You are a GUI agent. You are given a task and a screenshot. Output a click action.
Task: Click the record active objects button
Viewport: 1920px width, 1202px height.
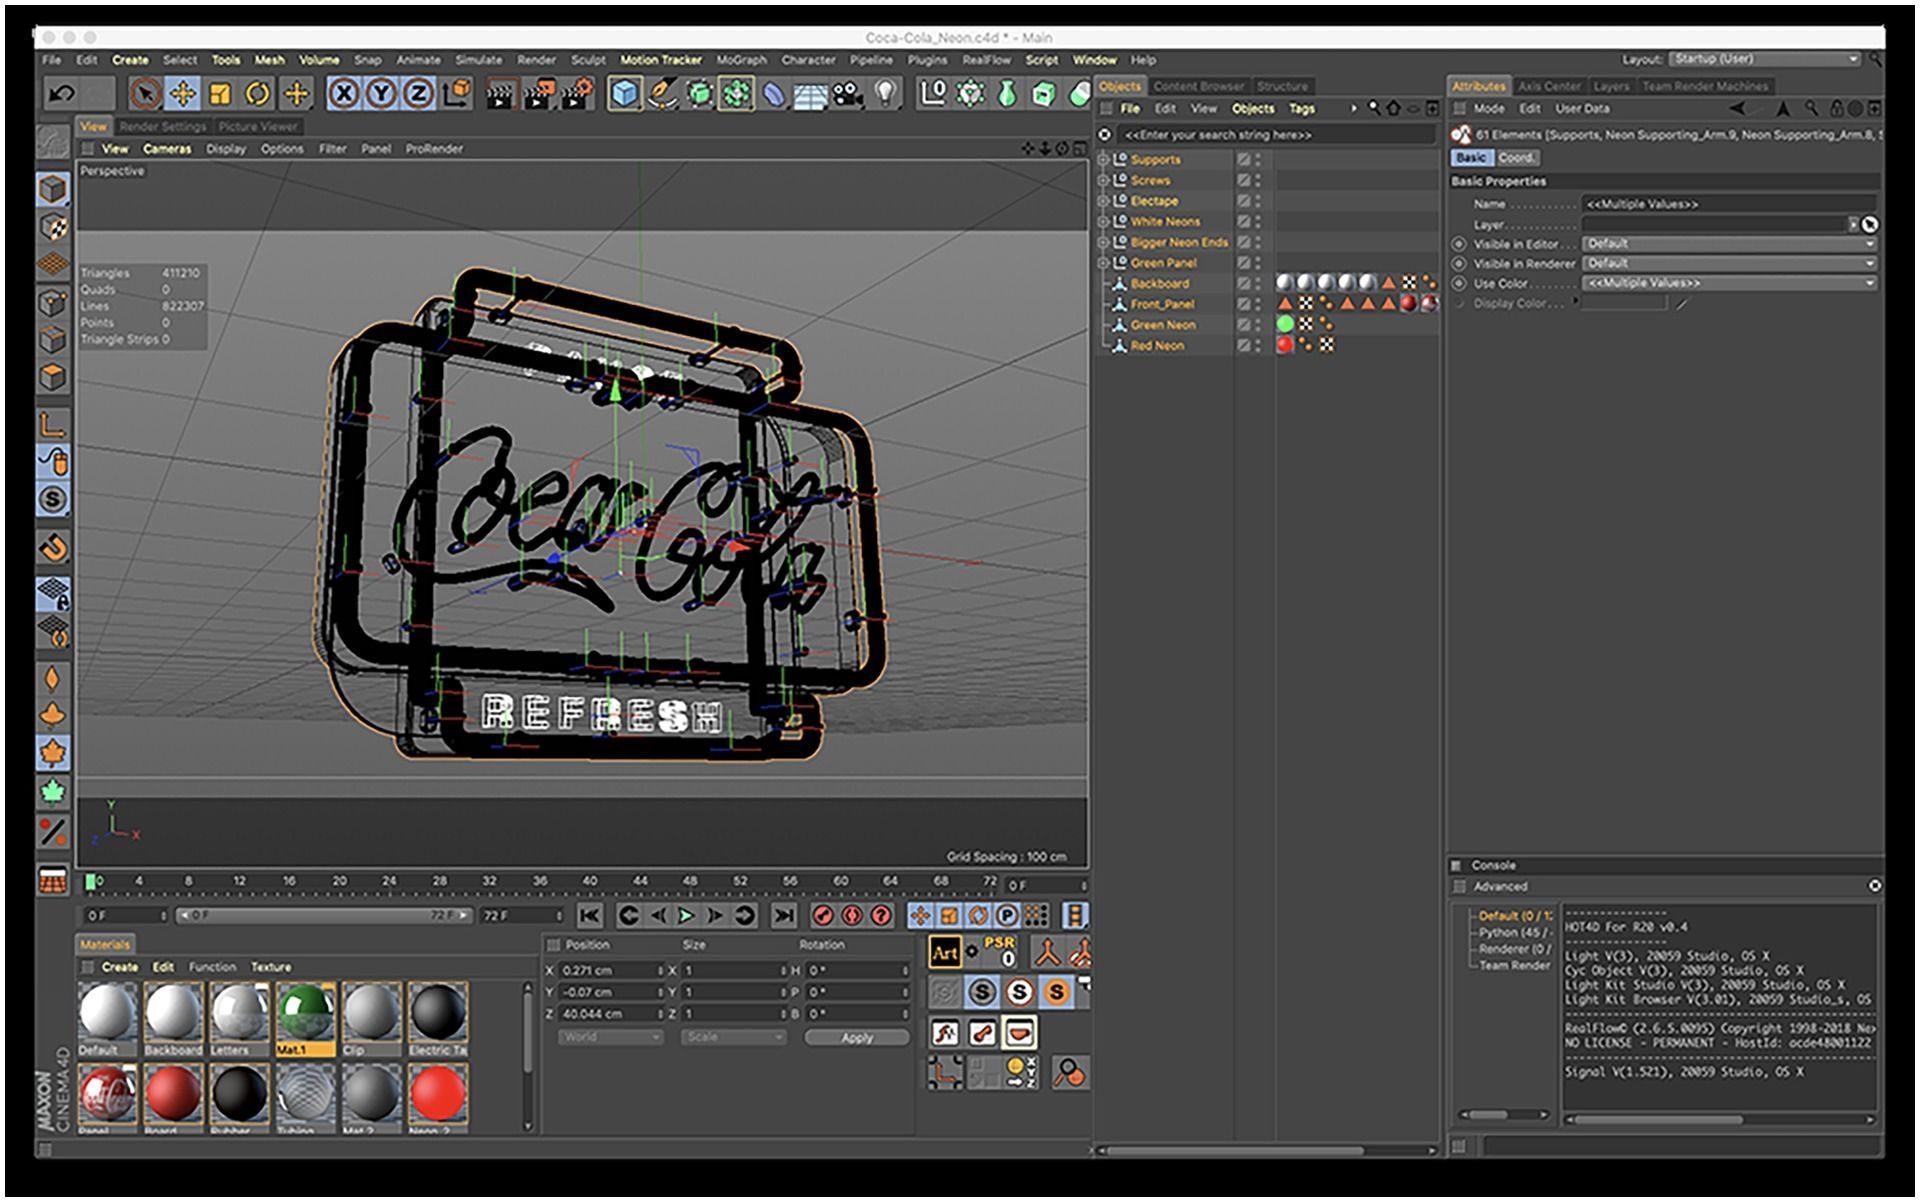823,915
